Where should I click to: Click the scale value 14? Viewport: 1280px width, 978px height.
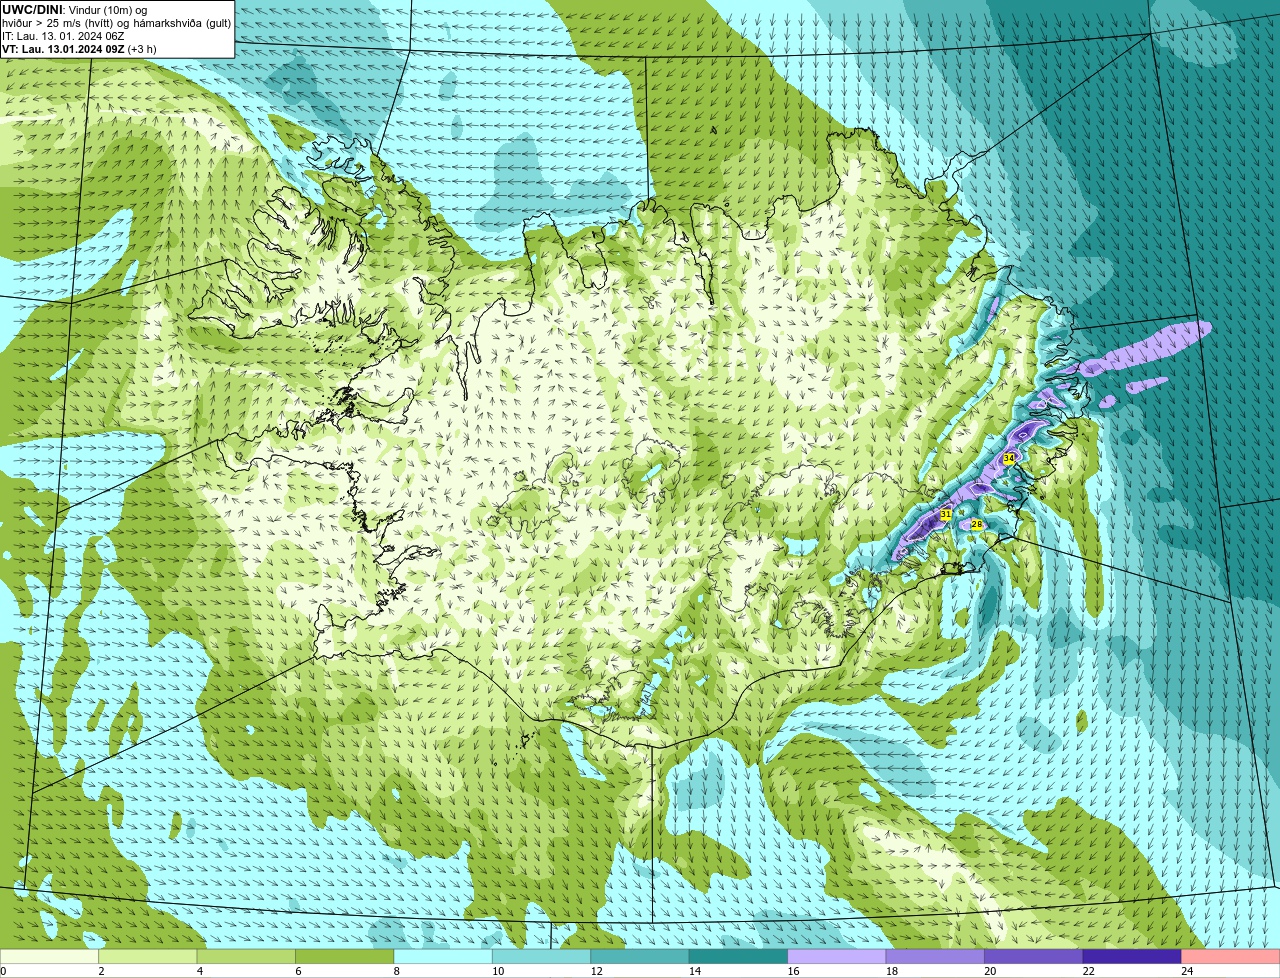point(695,971)
